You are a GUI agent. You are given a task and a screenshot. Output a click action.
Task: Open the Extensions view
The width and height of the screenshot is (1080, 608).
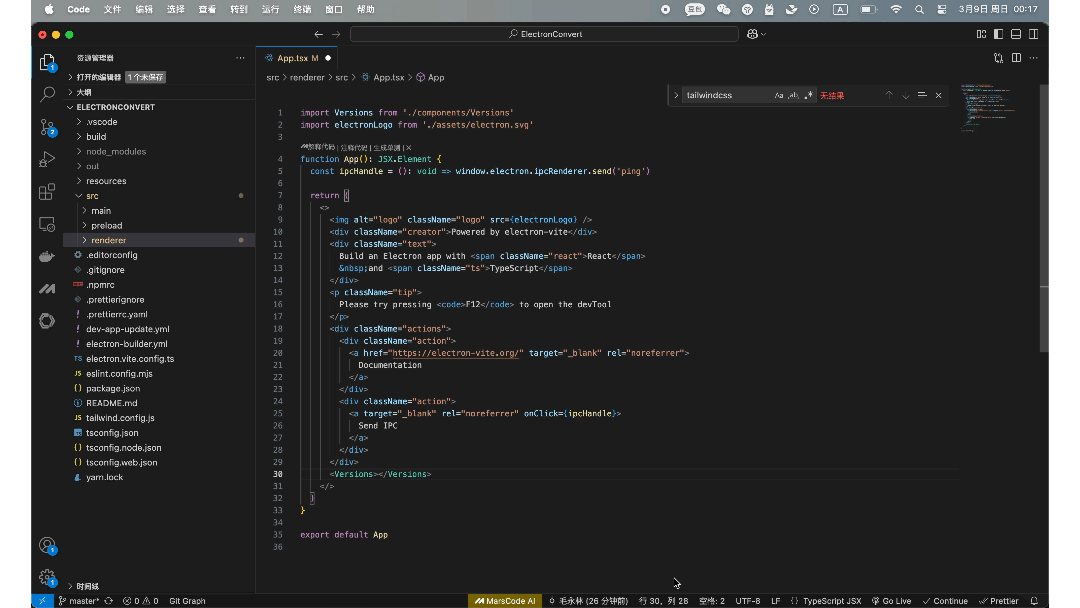(x=47, y=191)
